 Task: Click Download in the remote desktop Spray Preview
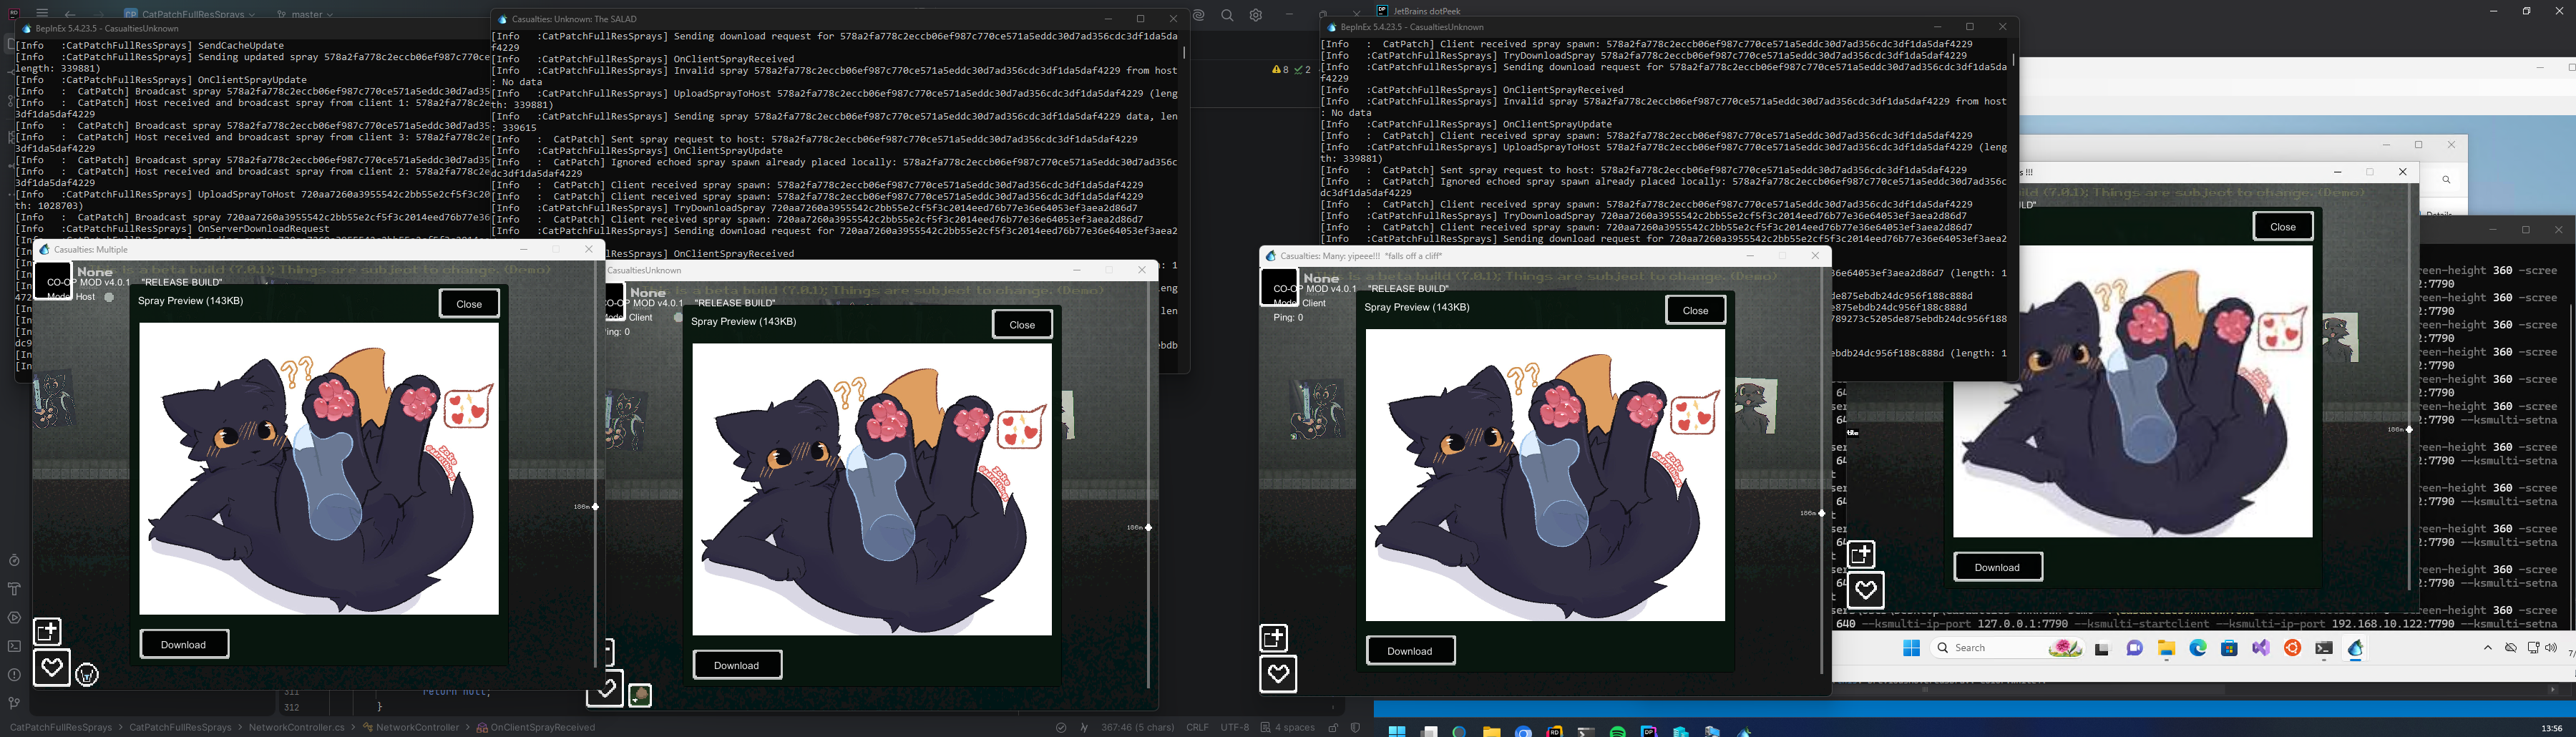click(x=1998, y=567)
